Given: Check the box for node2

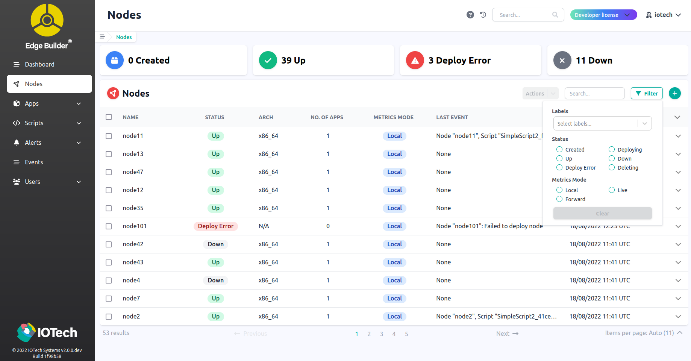Looking at the screenshot, I should [x=109, y=316].
